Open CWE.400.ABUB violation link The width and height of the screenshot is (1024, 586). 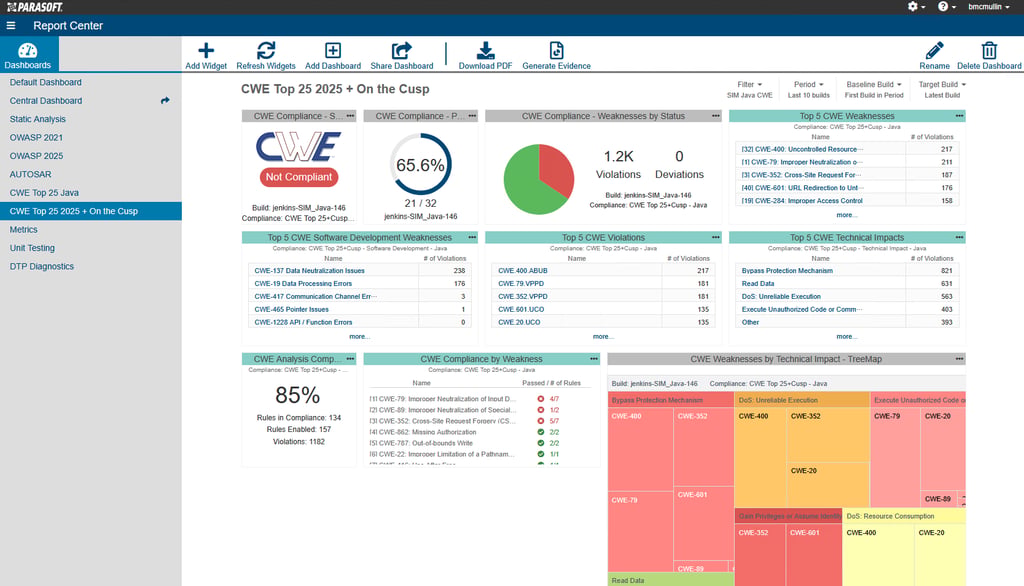click(522, 270)
